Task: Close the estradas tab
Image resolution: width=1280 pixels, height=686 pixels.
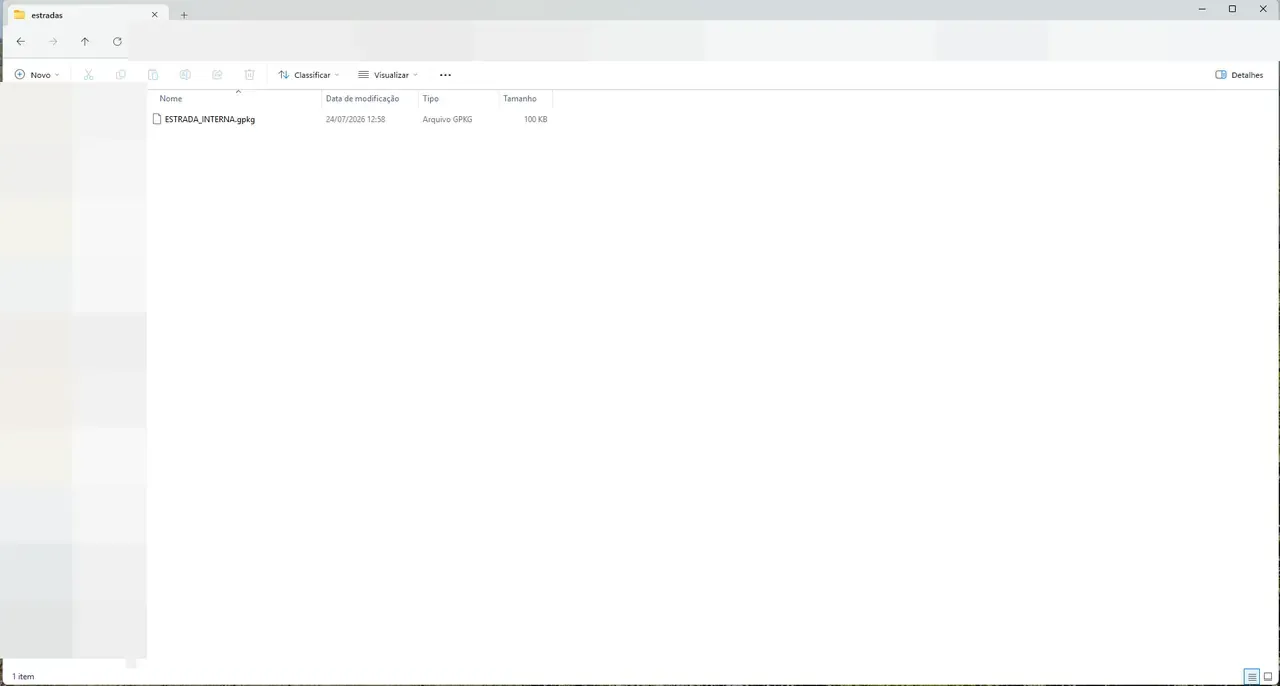Action: point(154,15)
